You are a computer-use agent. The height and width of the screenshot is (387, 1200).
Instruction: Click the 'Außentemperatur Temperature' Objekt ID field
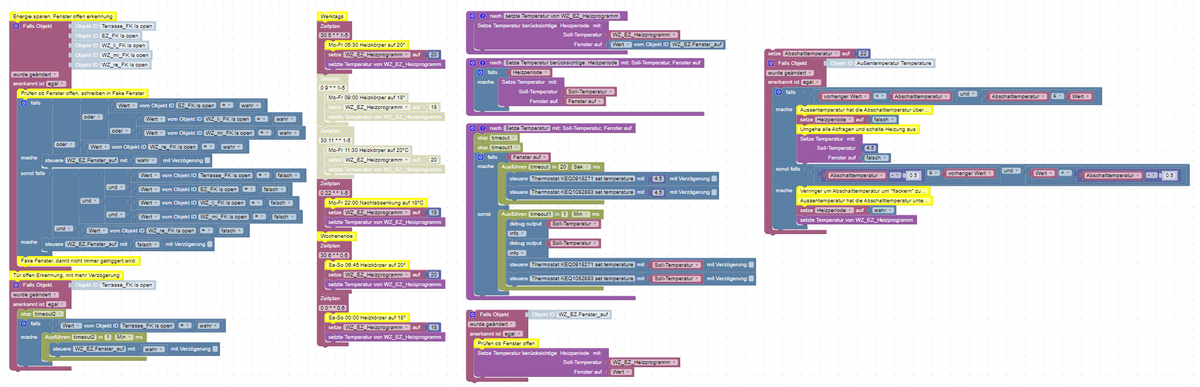(894, 63)
